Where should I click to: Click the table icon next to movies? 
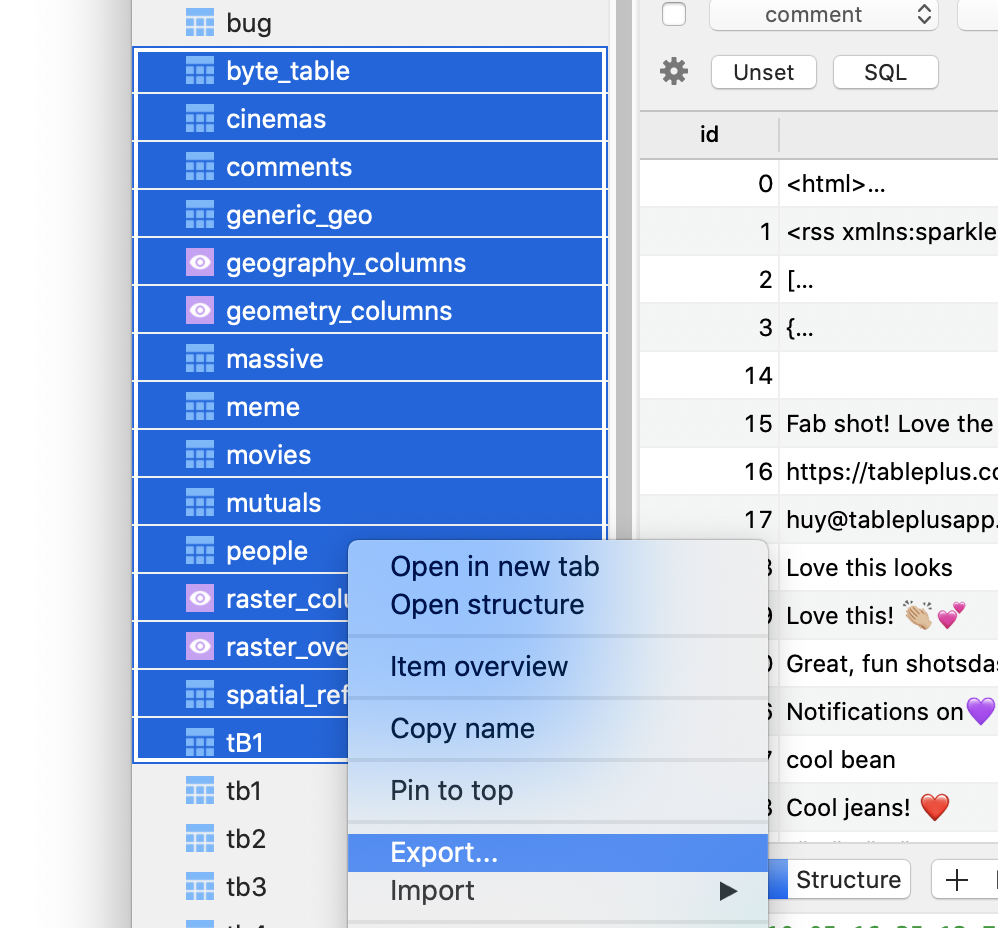point(199,453)
